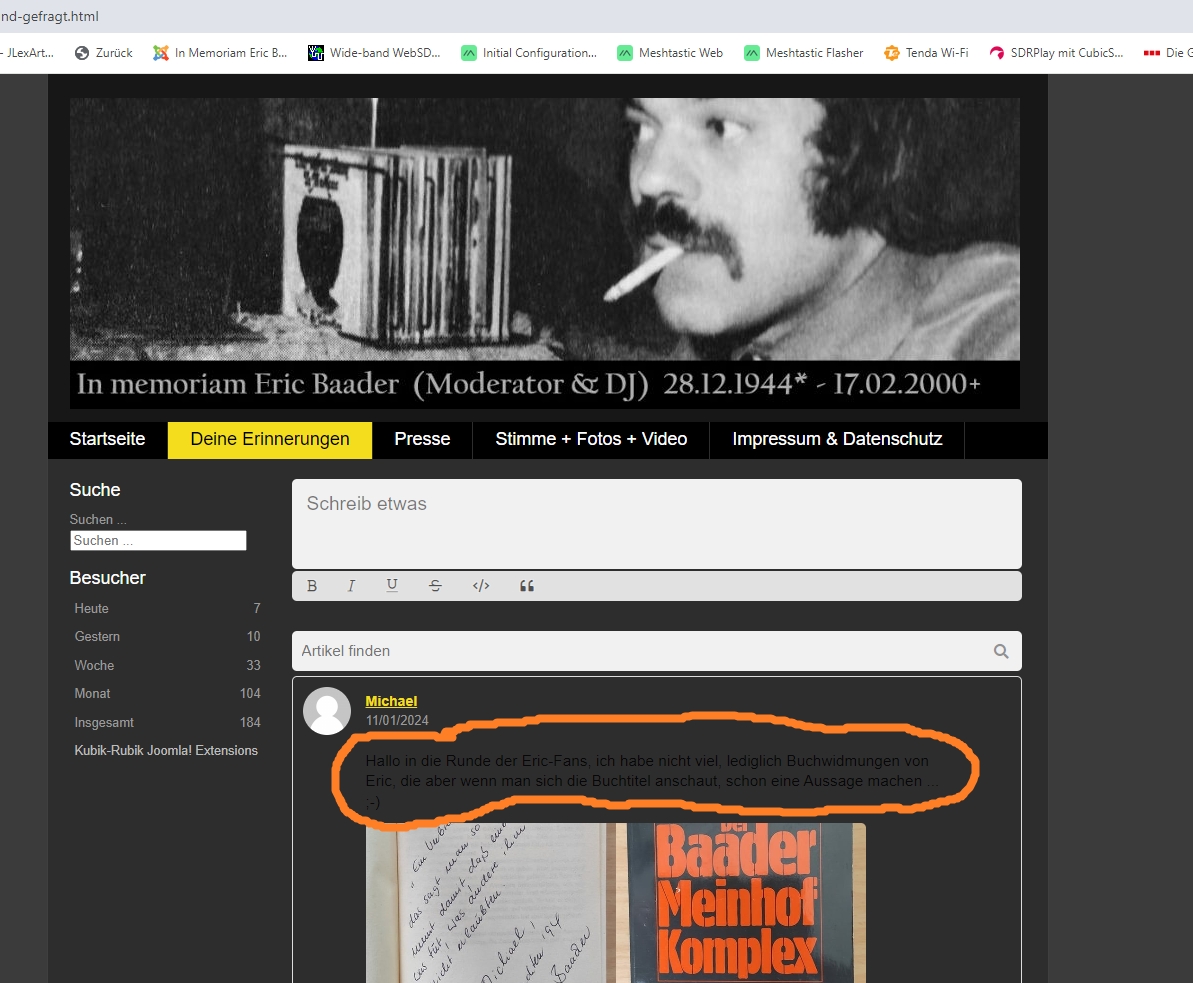Viewport: 1193px width, 983px height.
Task: Apply bold formatting in the editor toolbar
Action: [312, 586]
